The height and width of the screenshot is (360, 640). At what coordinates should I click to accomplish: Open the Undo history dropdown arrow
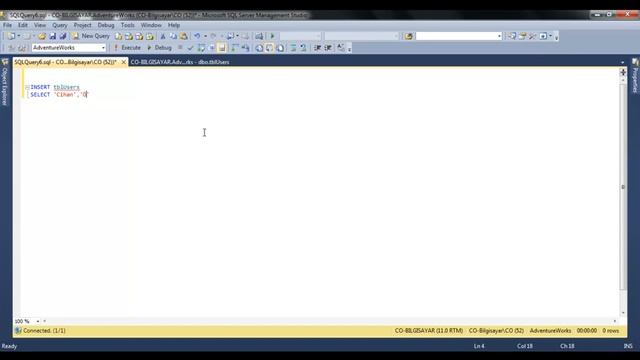pyautogui.click(x=205, y=36)
